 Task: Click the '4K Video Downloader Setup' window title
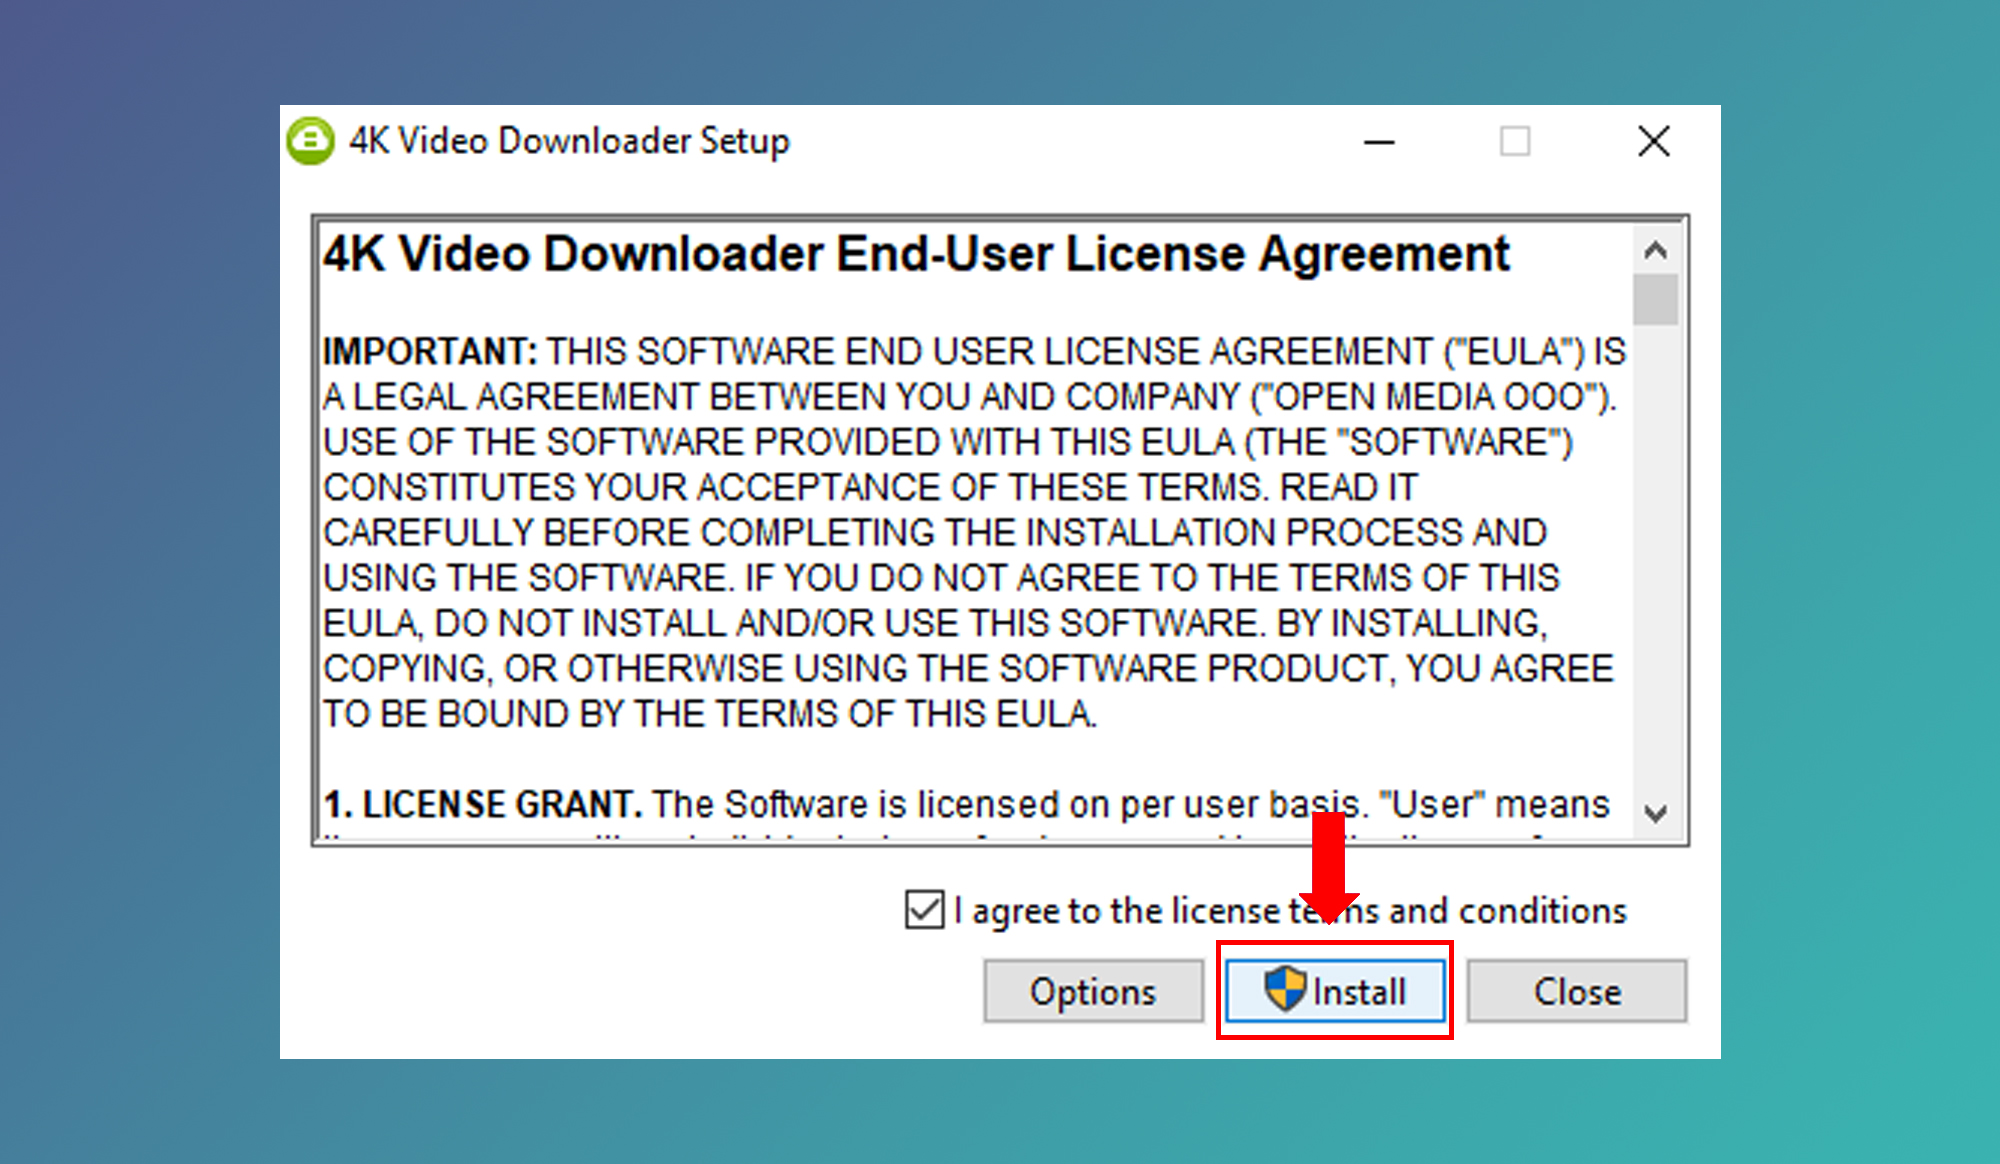point(569,141)
